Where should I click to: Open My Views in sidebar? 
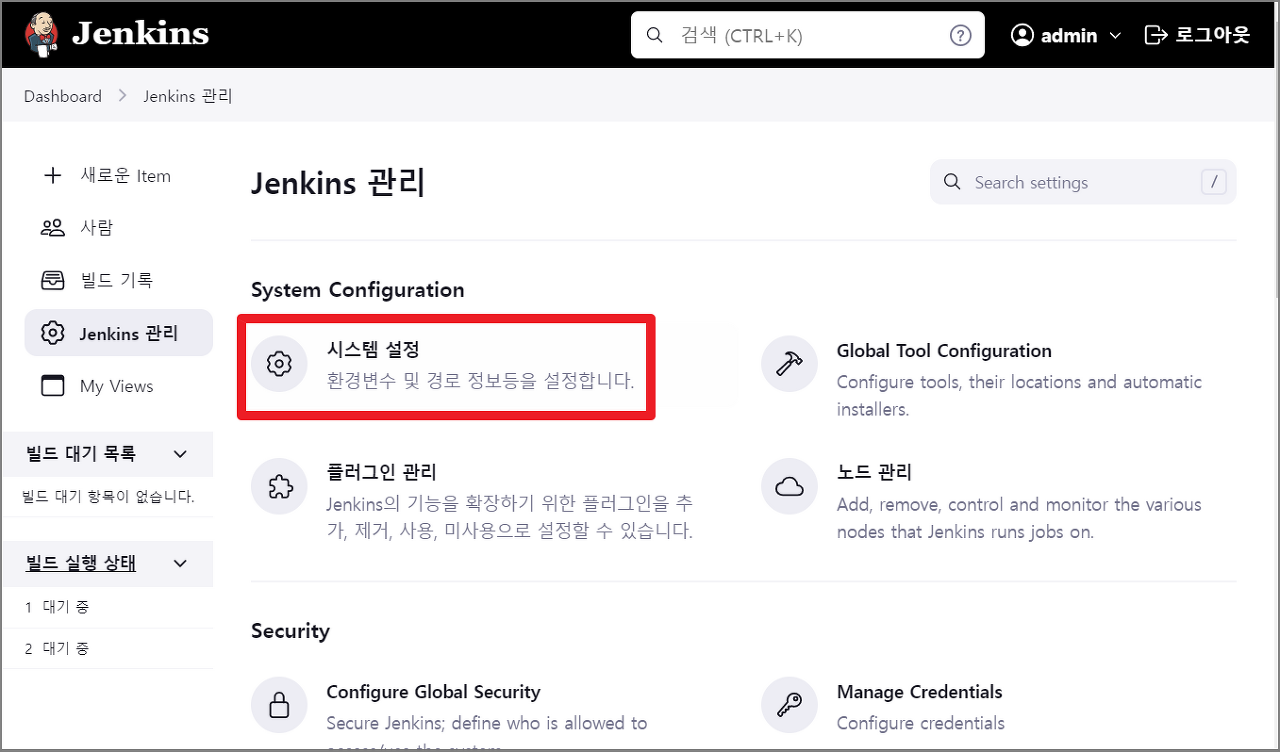pyautogui.click(x=118, y=386)
